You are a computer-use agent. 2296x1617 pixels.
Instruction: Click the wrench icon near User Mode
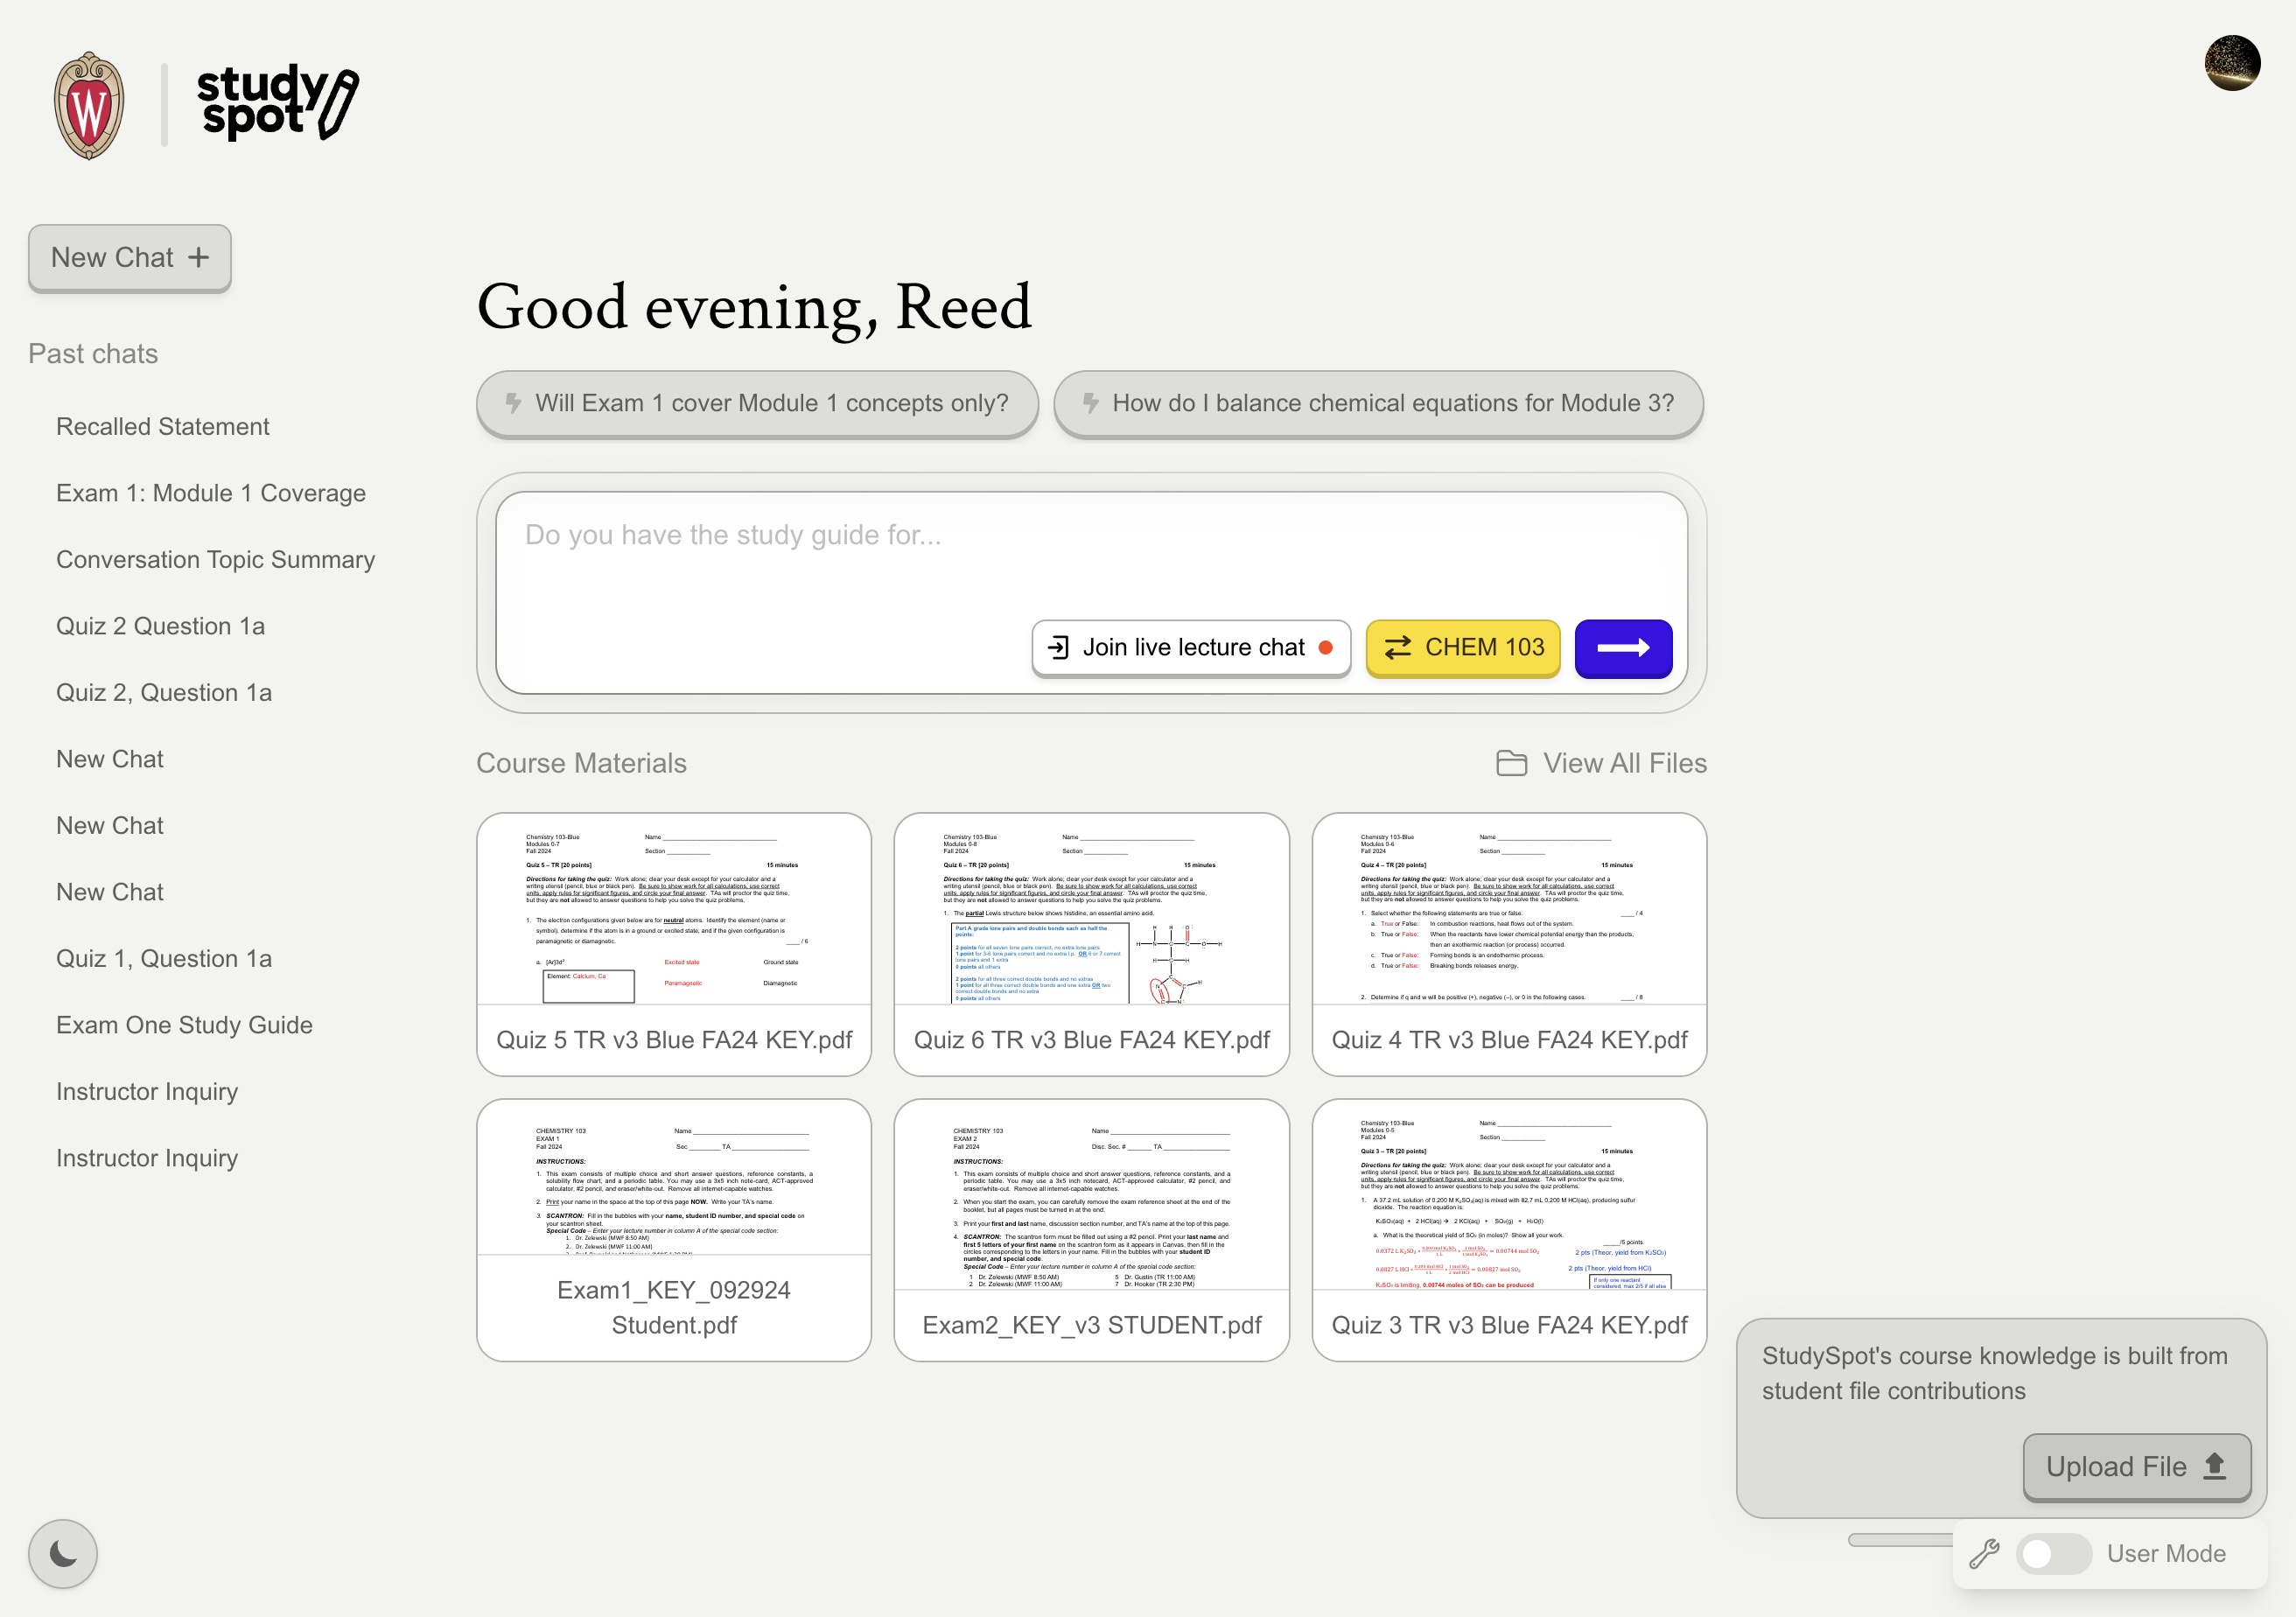click(x=1984, y=1553)
